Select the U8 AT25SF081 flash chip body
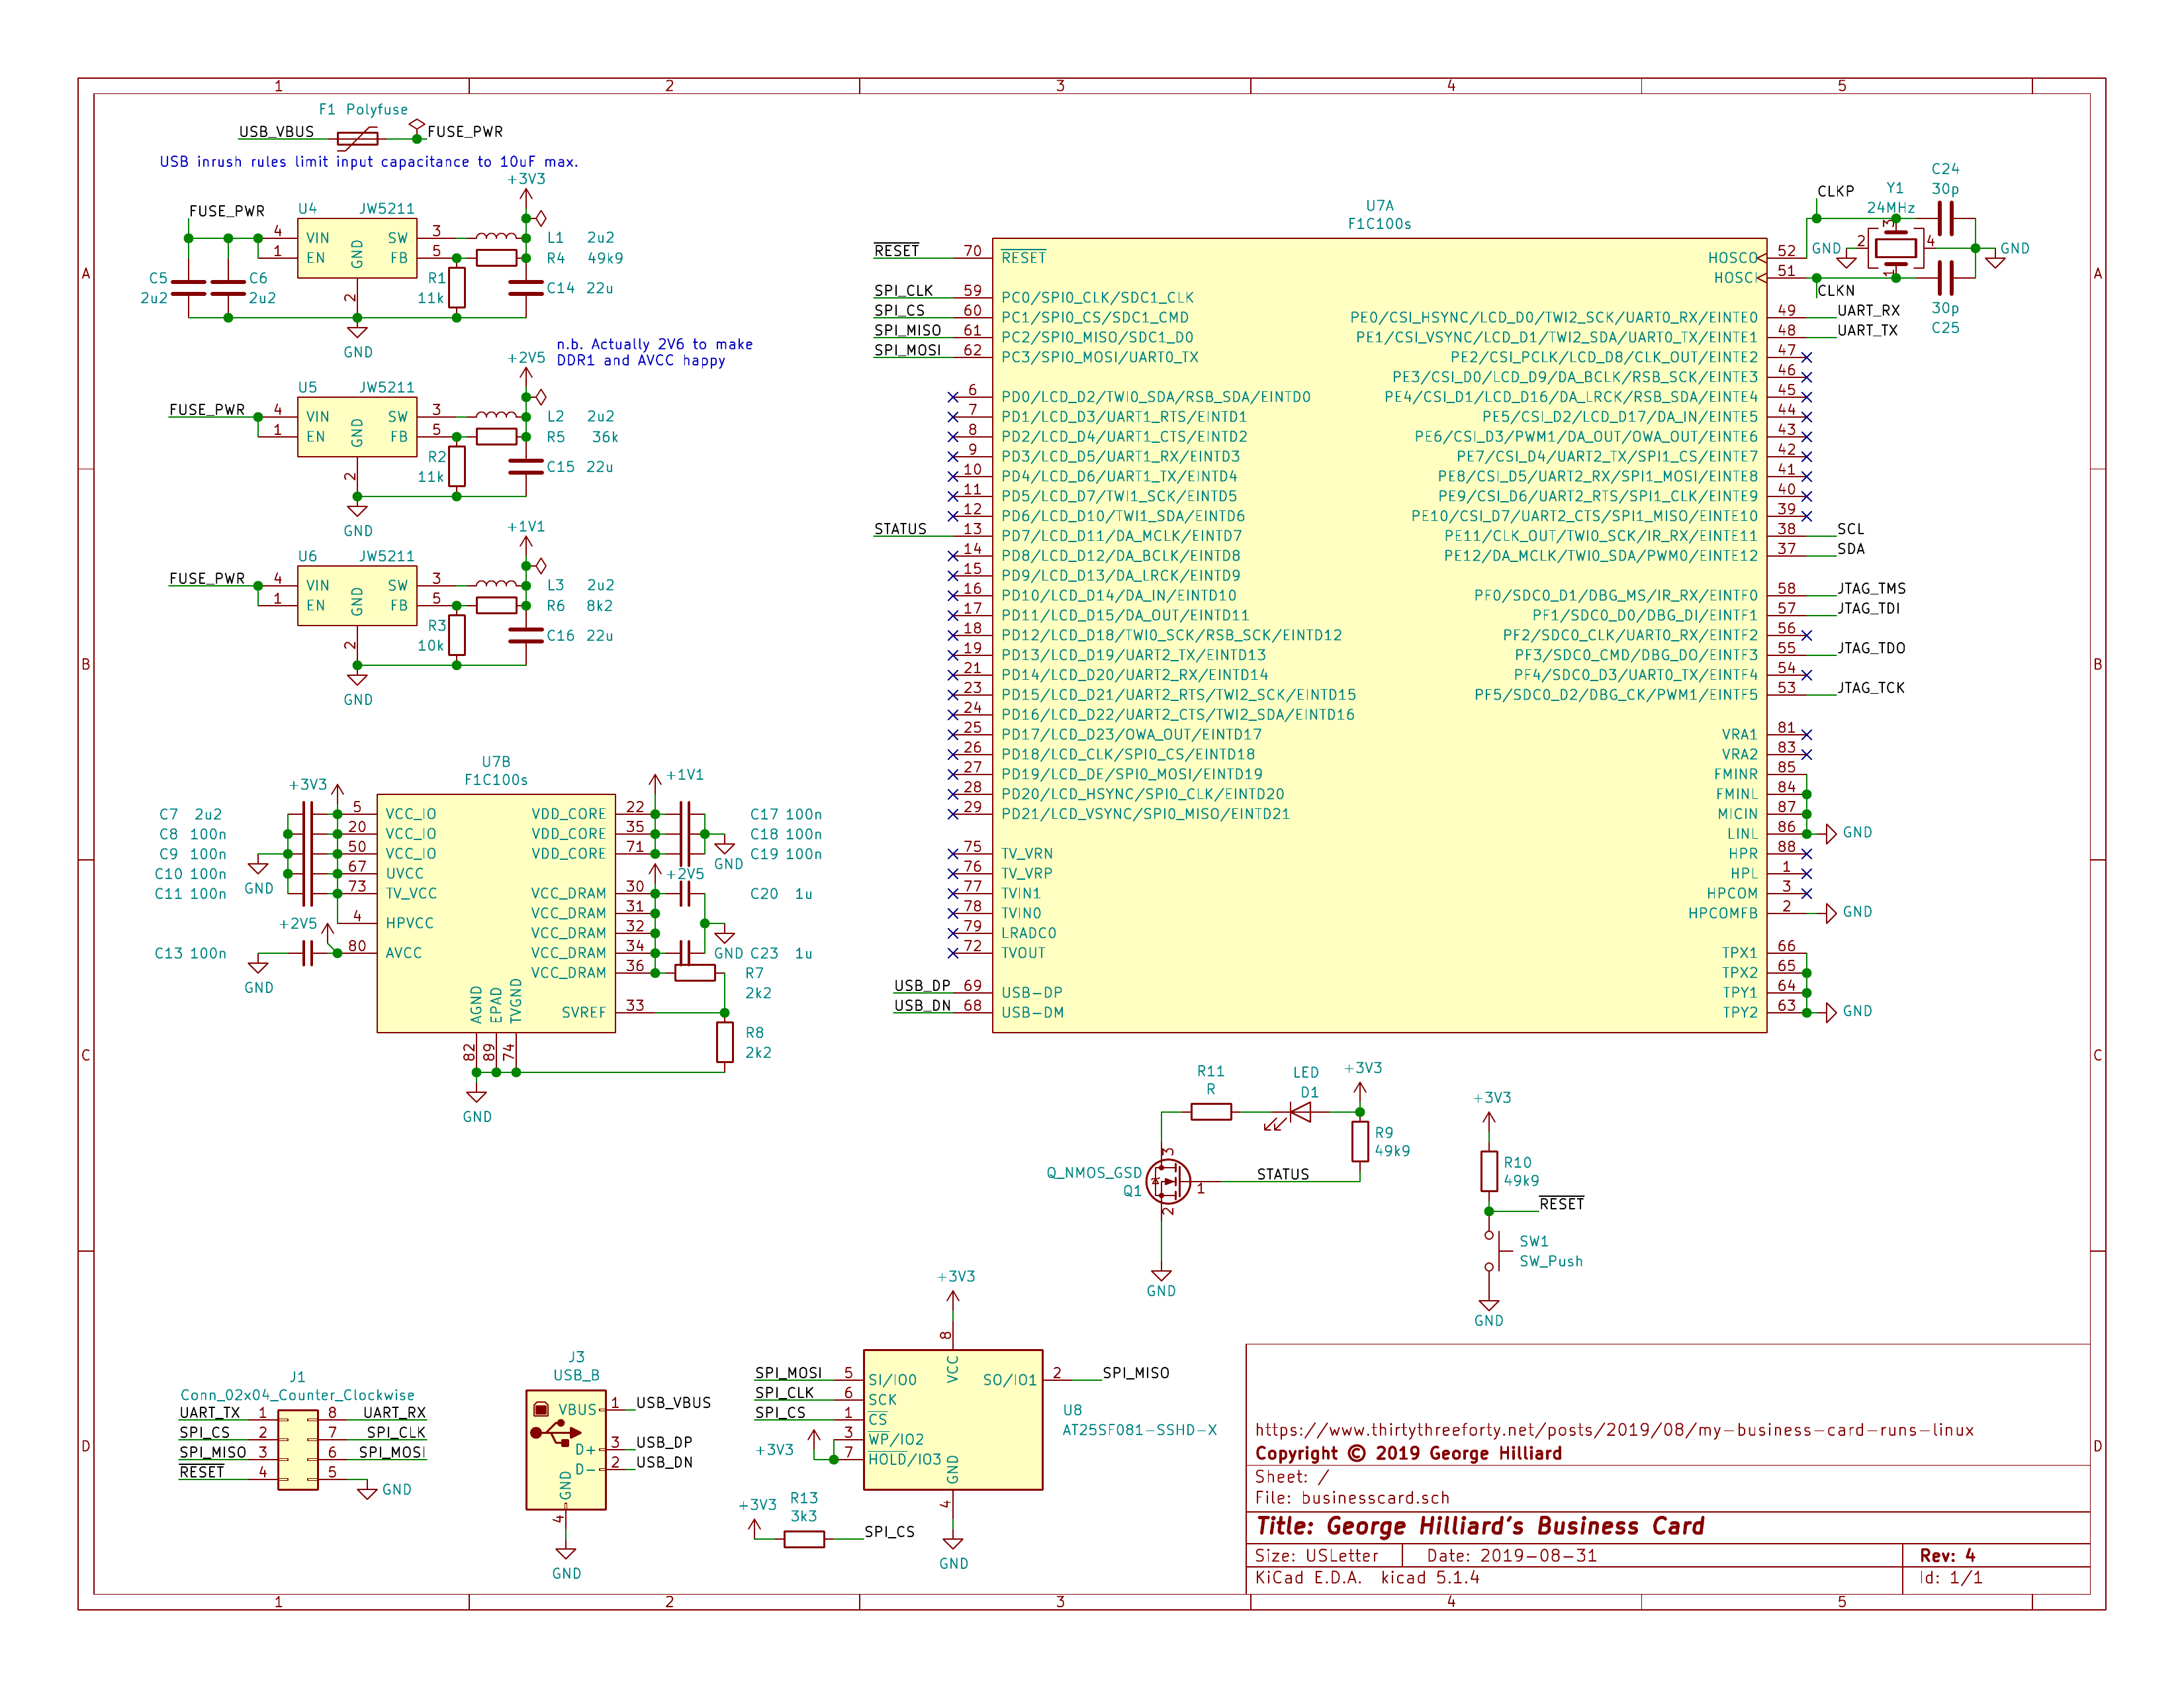Image resolution: width=2184 pixels, height=1688 pixels. point(952,1419)
